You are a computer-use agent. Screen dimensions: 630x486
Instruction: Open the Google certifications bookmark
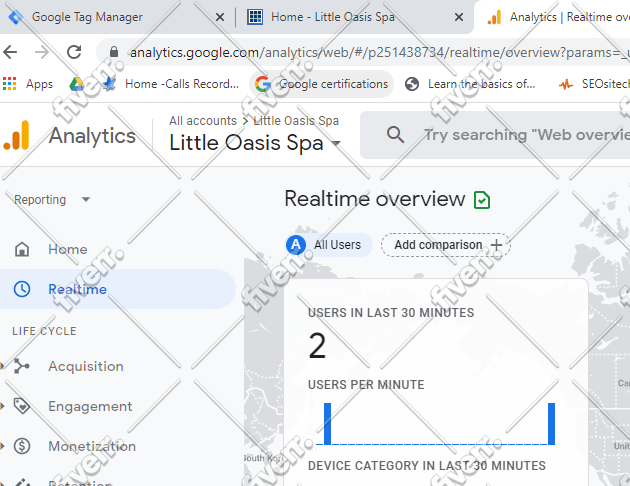pos(321,84)
